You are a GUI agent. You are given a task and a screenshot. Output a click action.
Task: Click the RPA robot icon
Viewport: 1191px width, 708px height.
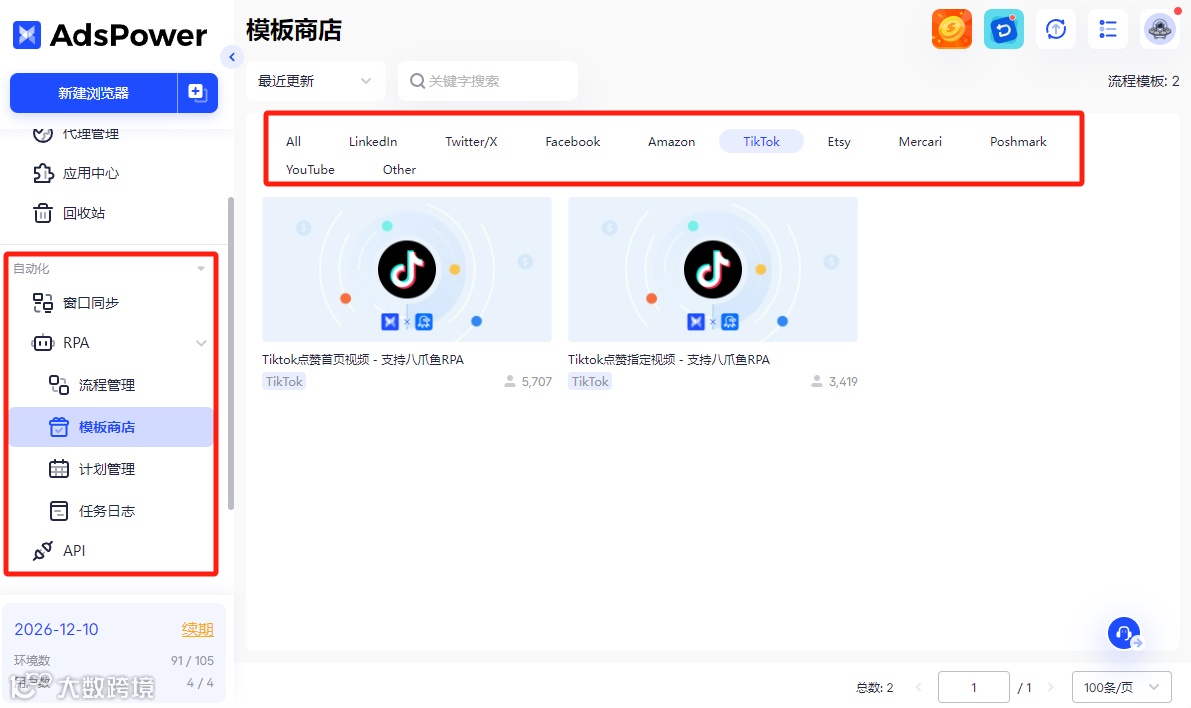[43, 343]
